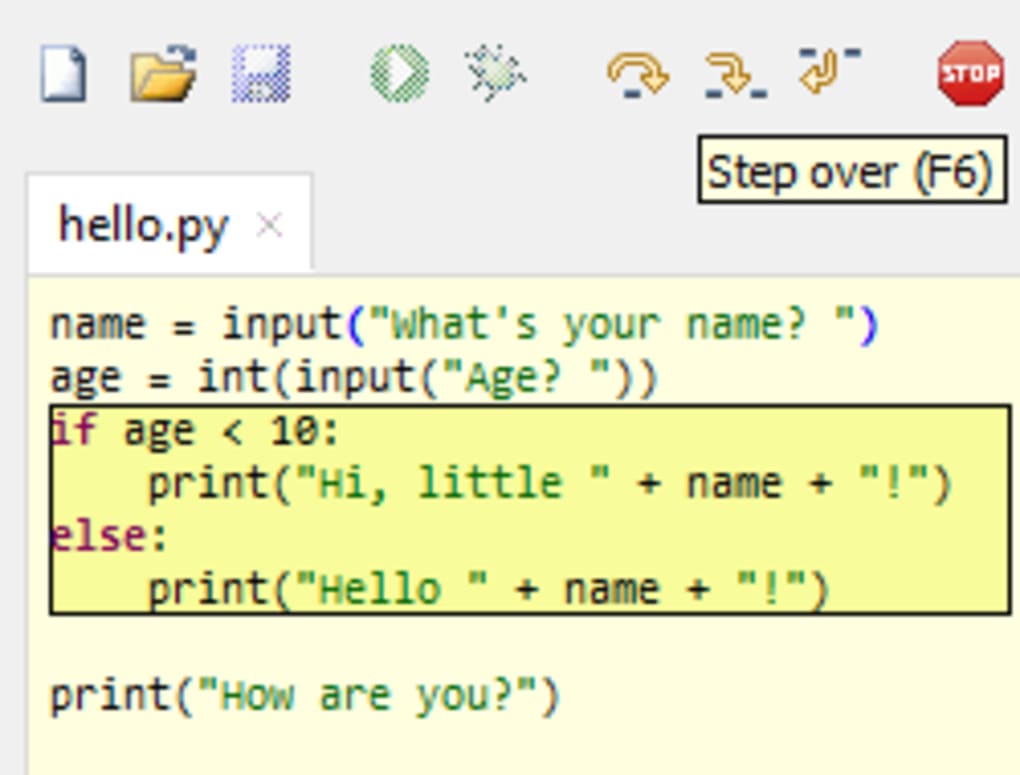This screenshot has width=1020, height=775.
Task: Click the How are you print line
Action: pyautogui.click(x=300, y=693)
